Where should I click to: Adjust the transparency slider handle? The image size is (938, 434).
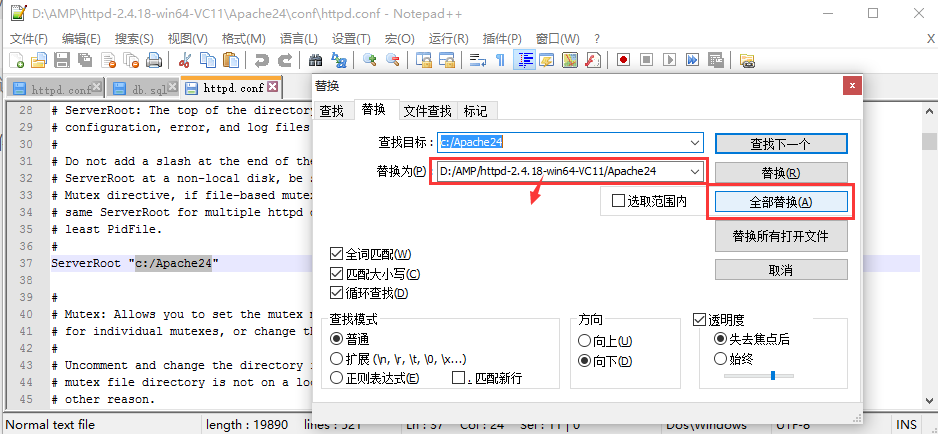click(x=773, y=375)
